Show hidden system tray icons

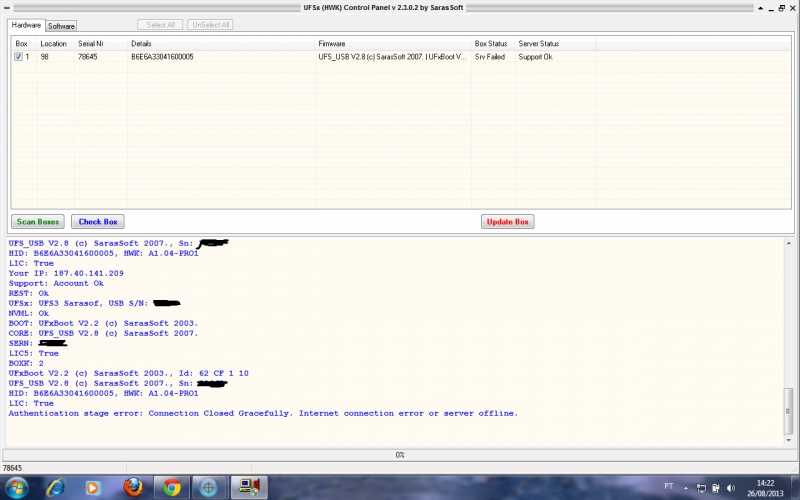click(x=685, y=488)
